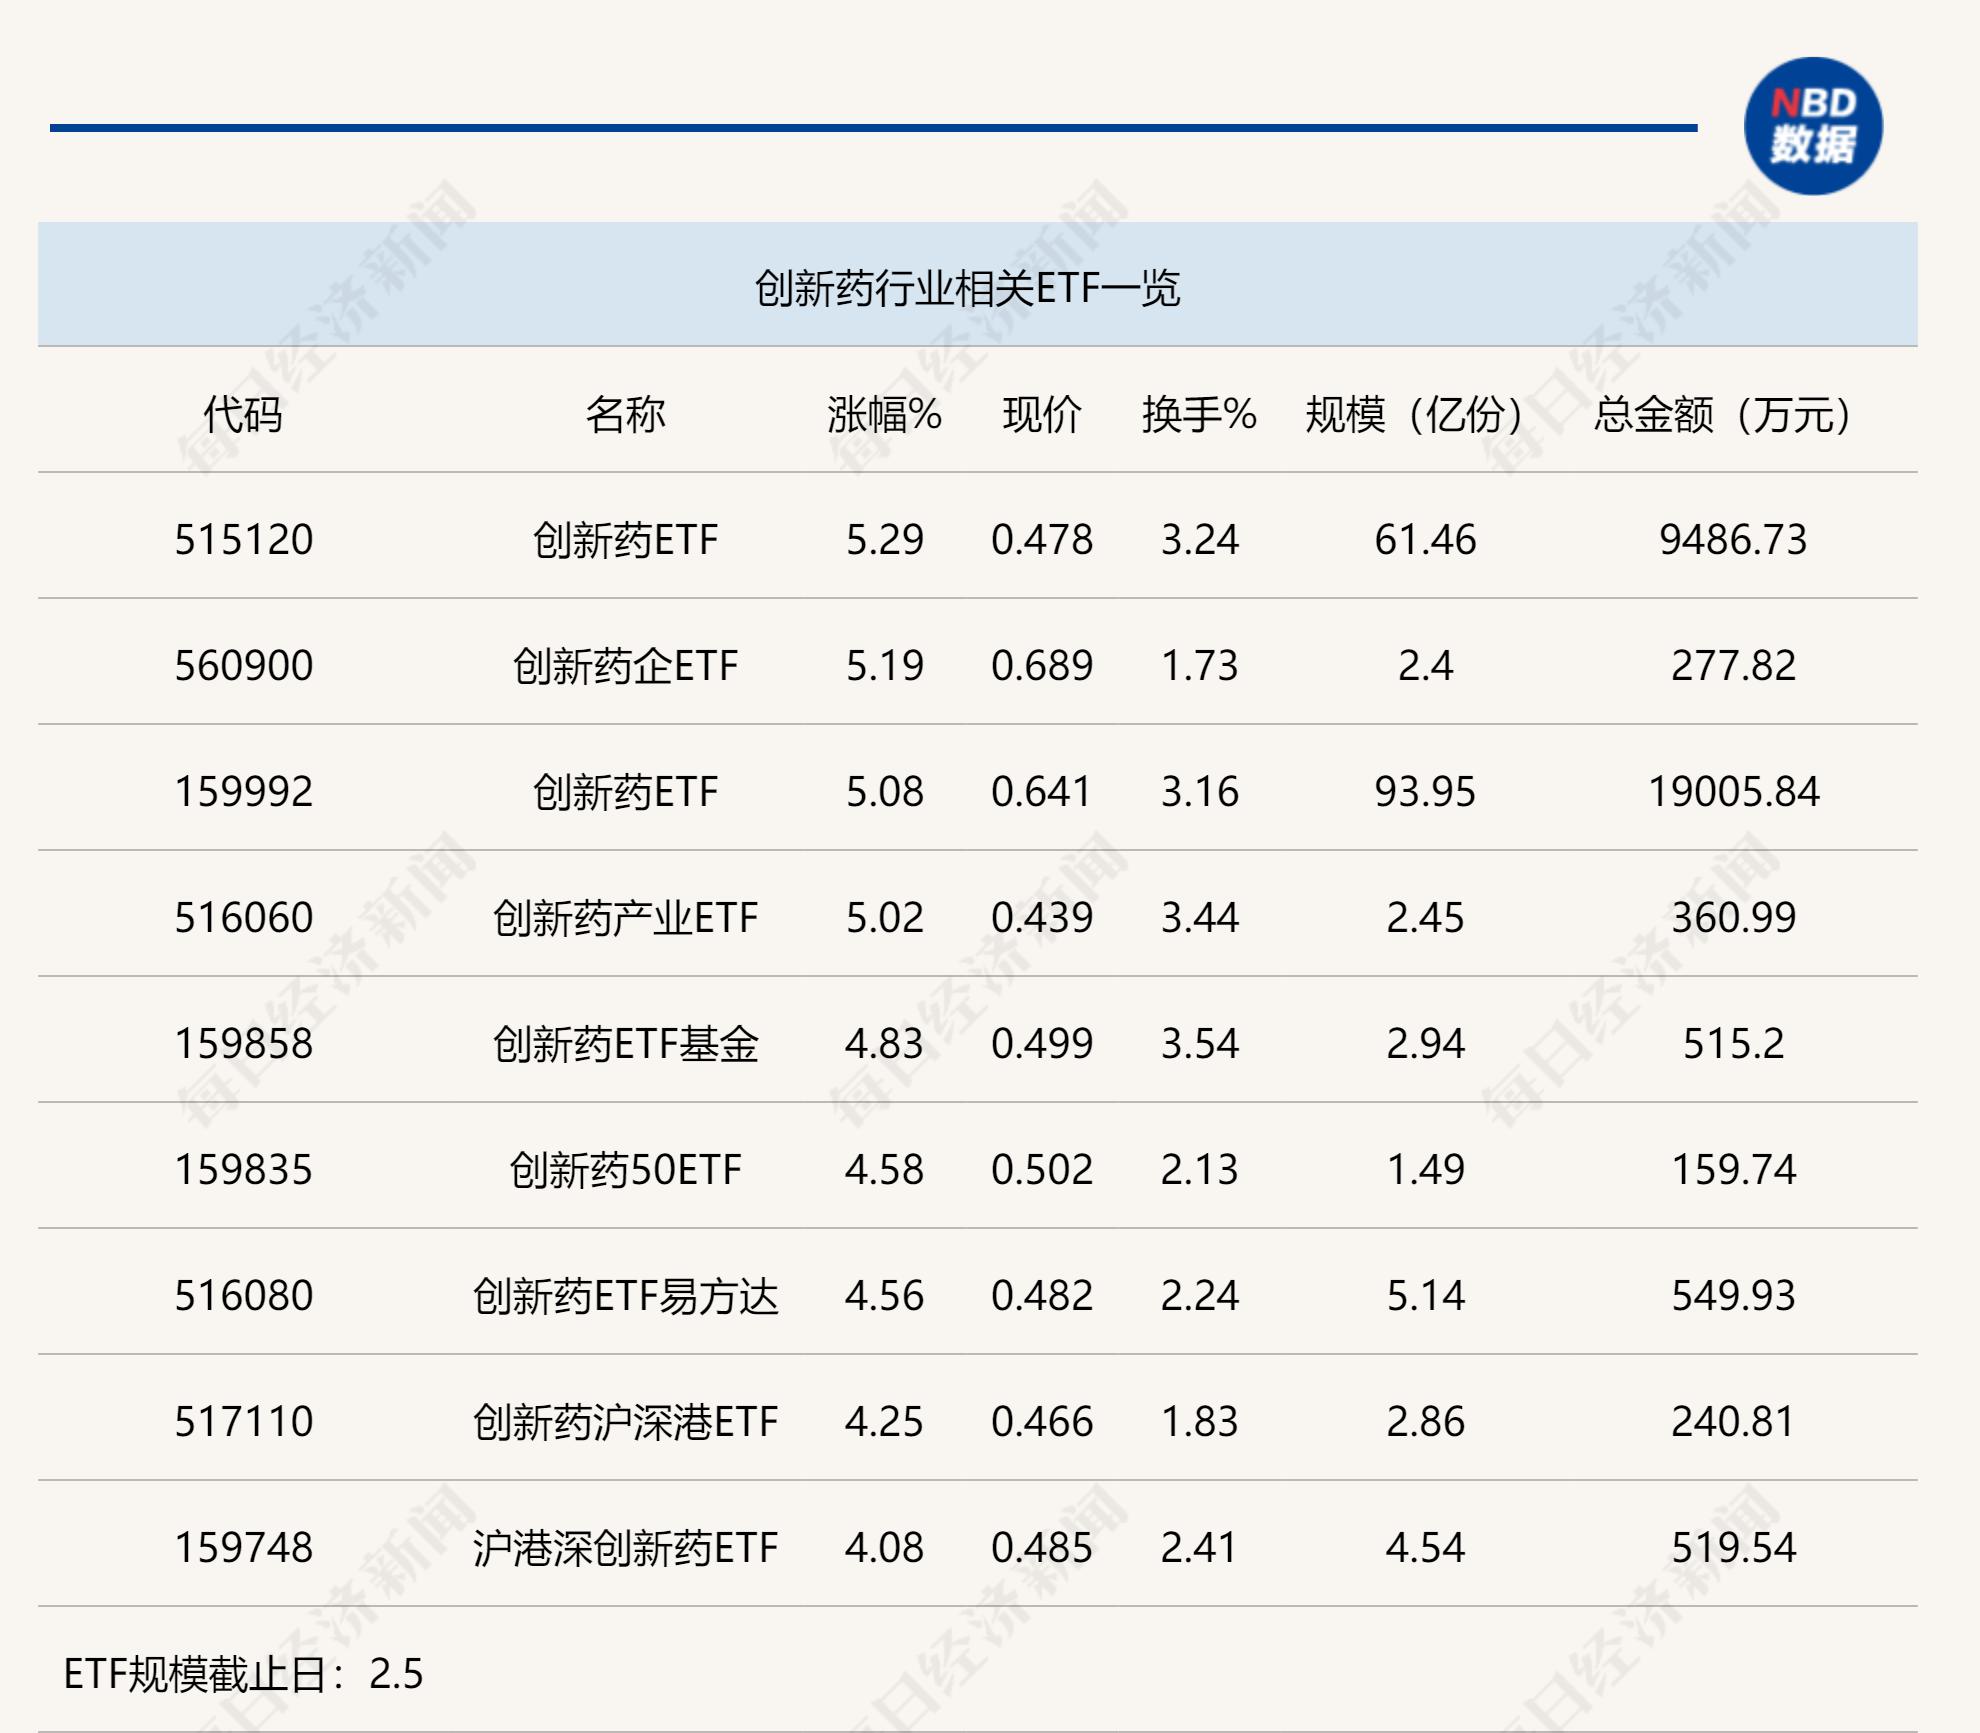This screenshot has height=1733, width=1980.
Task: Click the 现价 column header
Action: [x=1041, y=413]
